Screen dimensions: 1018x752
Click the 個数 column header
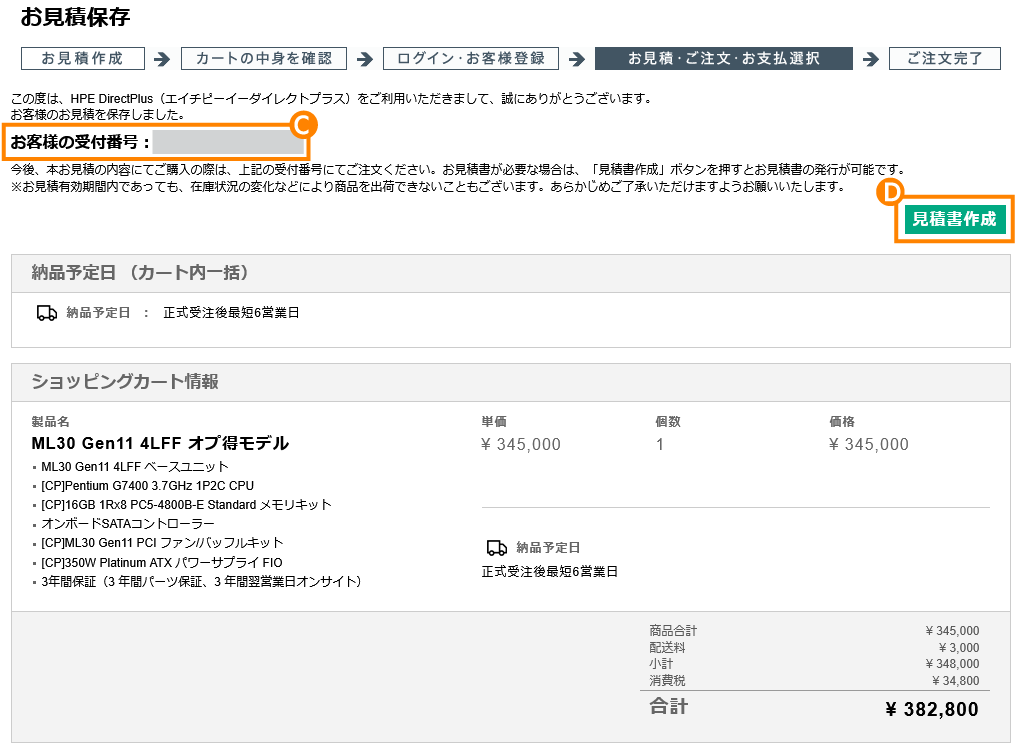(668, 421)
